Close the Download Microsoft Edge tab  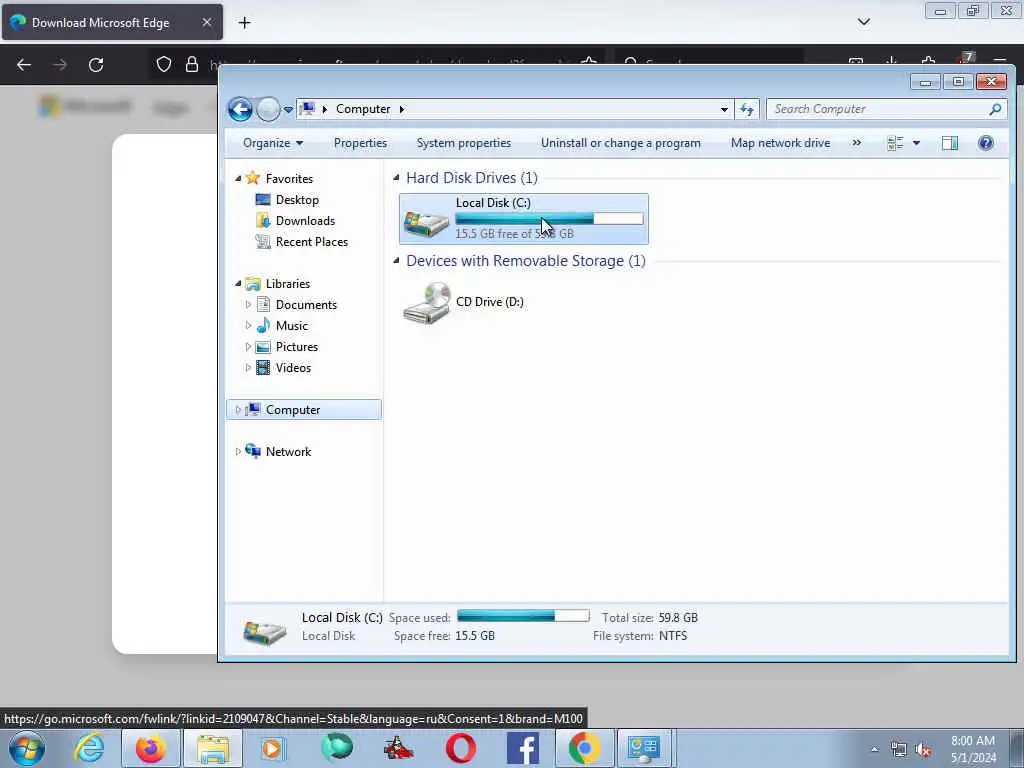coord(206,22)
